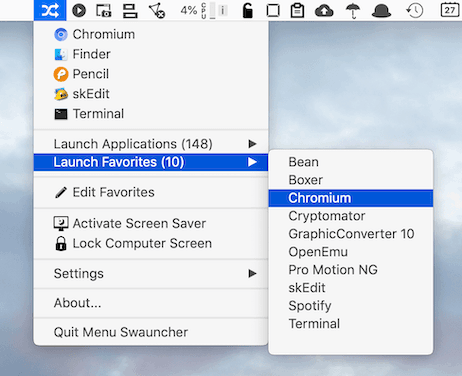The width and height of the screenshot is (462, 376).
Task: Click the Terminal app icon in main menu
Action: point(61,114)
